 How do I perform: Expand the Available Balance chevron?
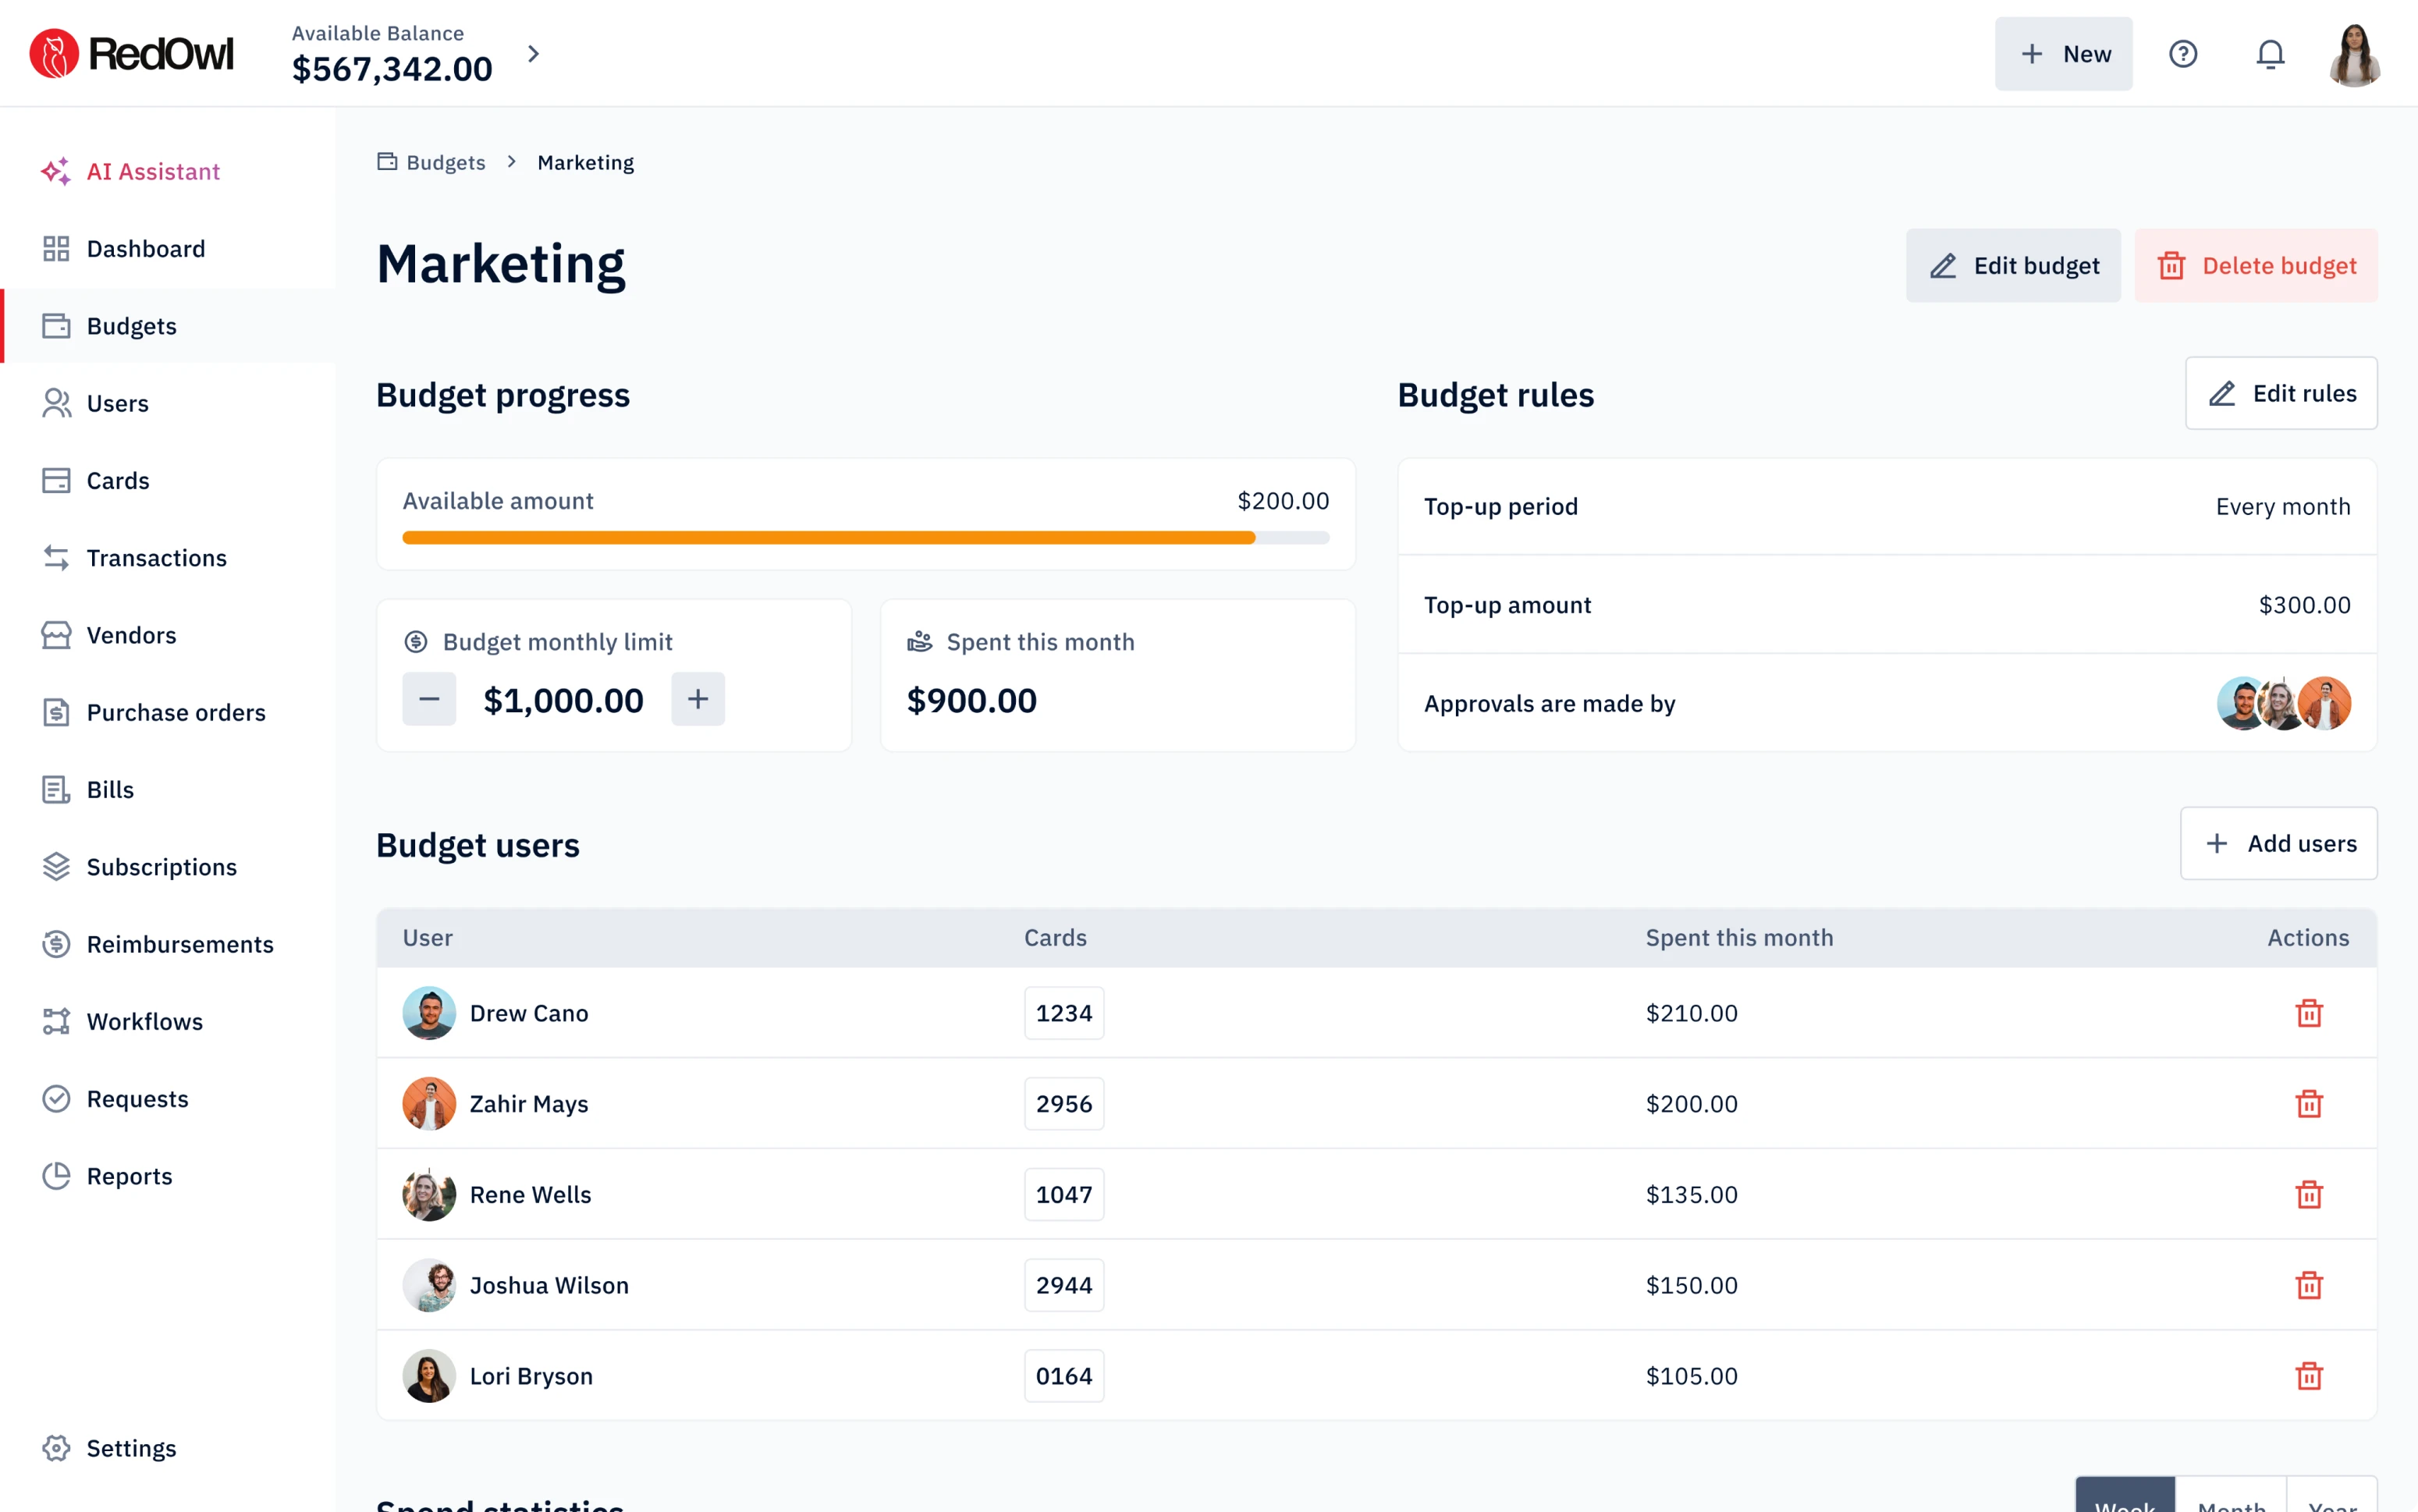(533, 54)
